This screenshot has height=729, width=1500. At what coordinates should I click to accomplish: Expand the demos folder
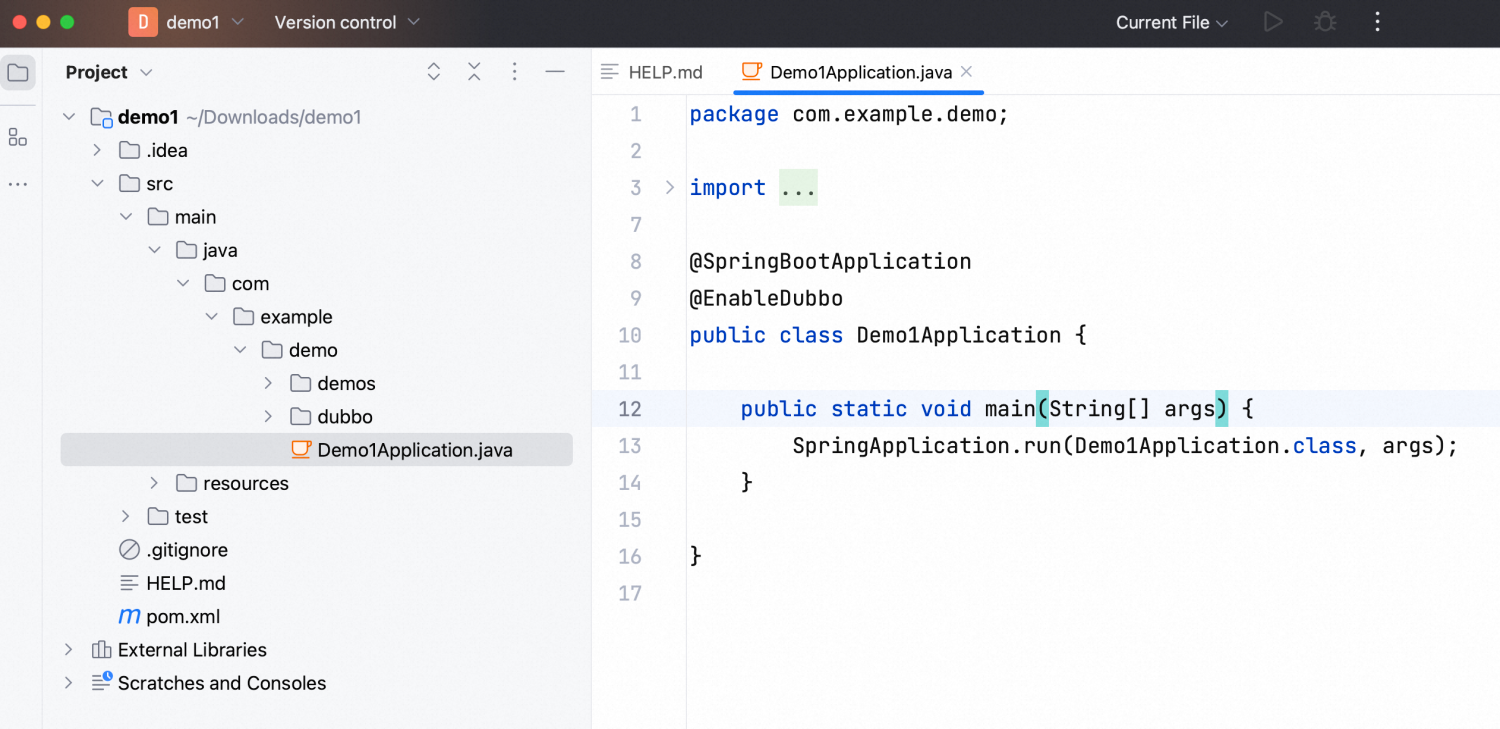coord(268,384)
